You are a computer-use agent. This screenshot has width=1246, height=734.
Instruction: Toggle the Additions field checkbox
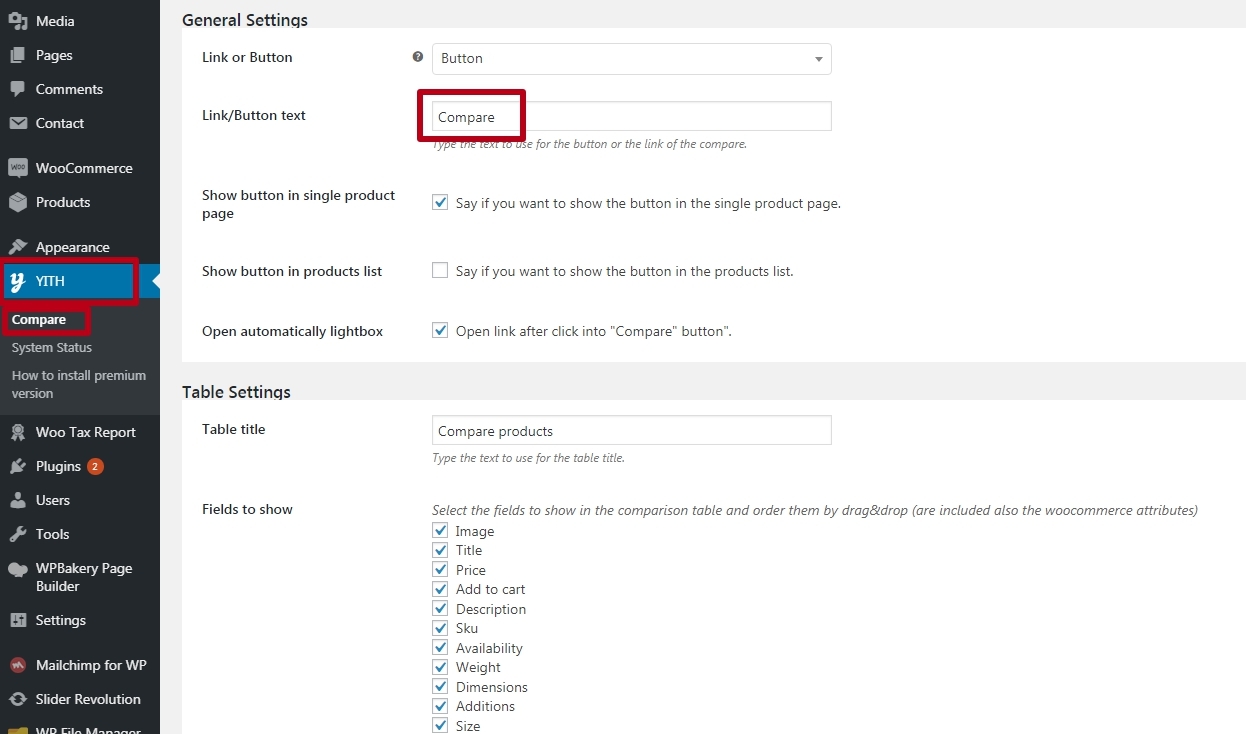pyautogui.click(x=440, y=706)
